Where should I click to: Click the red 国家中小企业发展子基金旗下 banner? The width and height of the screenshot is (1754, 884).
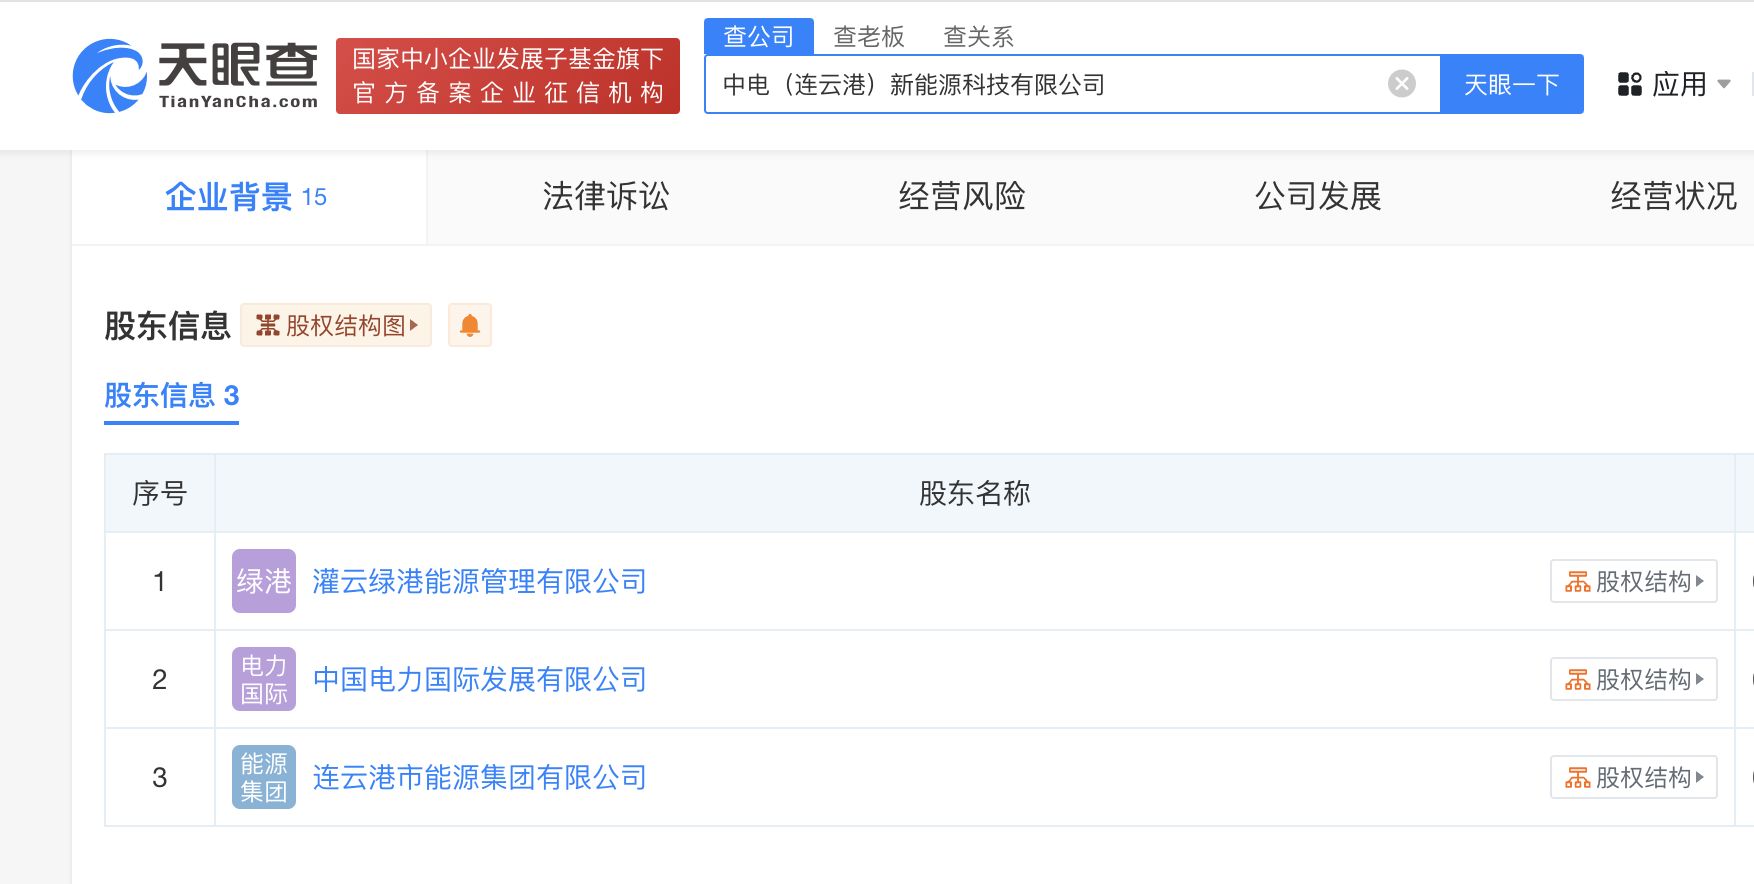coord(508,76)
